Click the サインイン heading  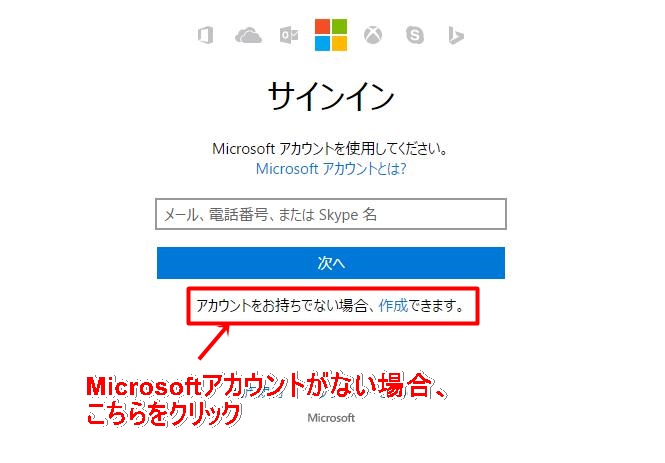pos(331,96)
